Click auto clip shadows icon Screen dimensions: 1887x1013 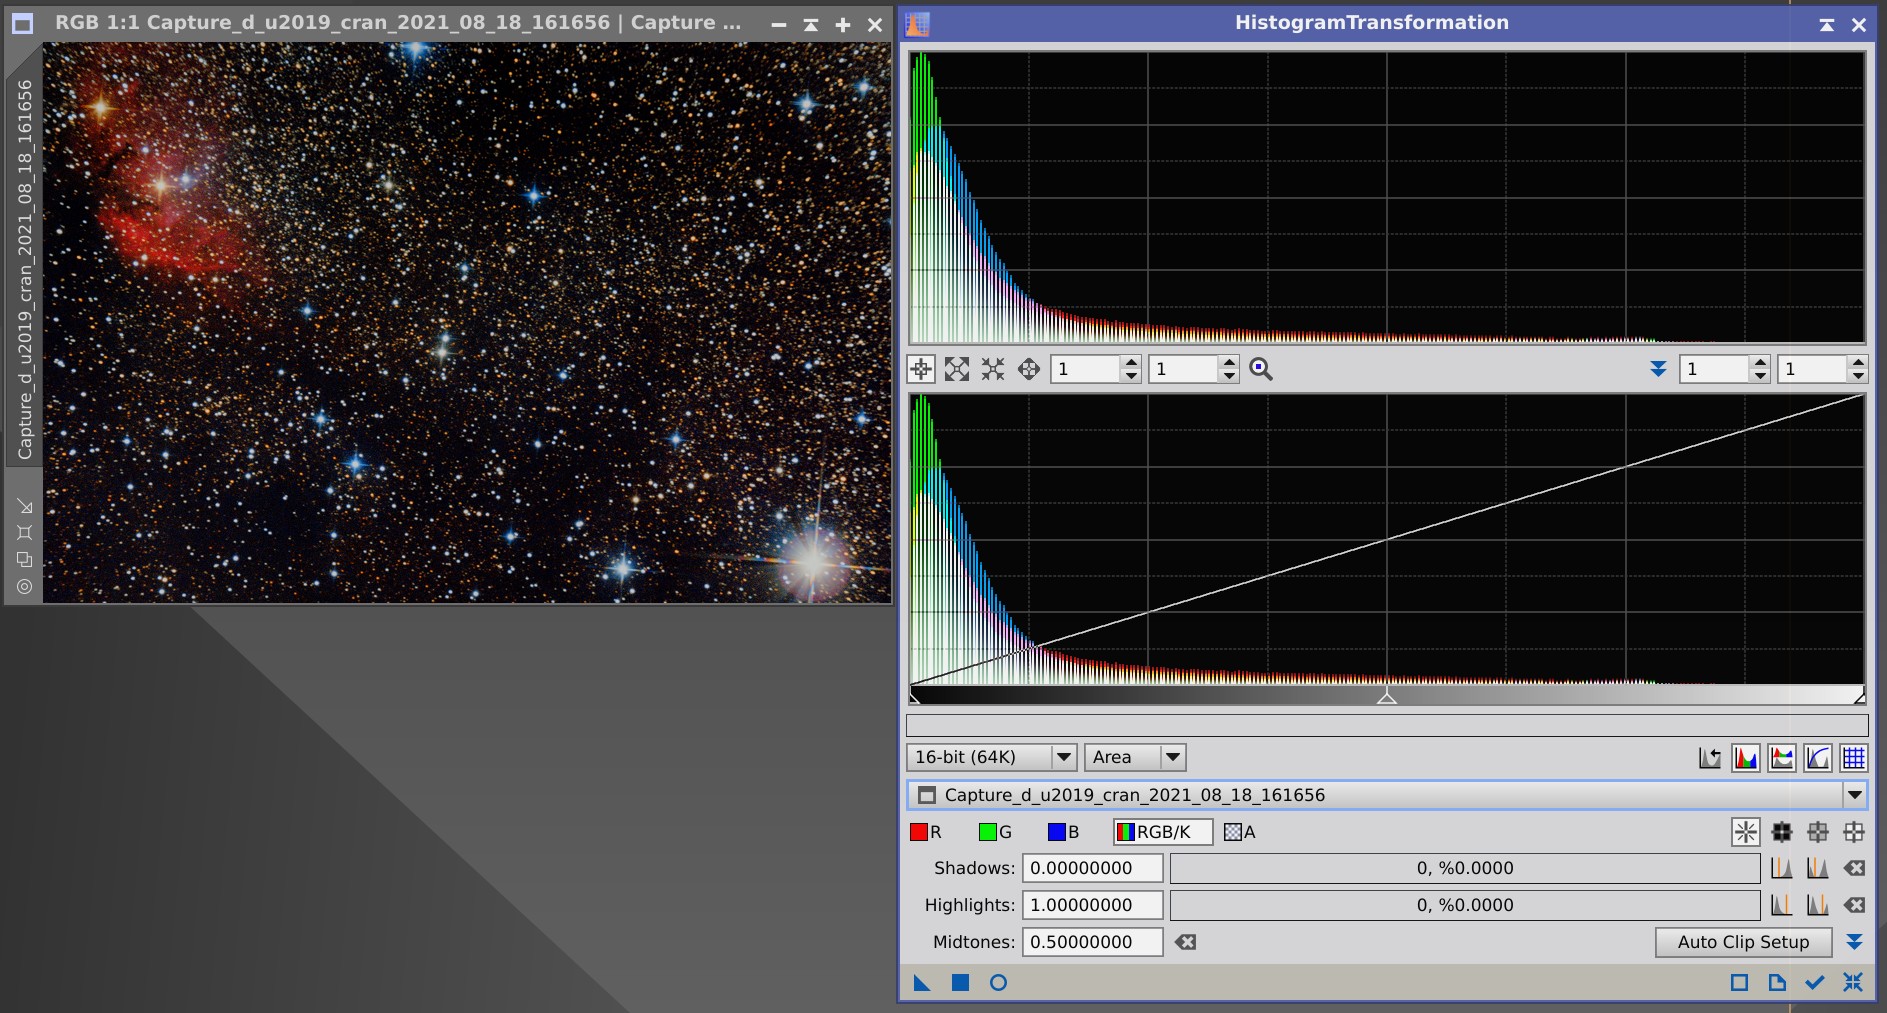1781,868
